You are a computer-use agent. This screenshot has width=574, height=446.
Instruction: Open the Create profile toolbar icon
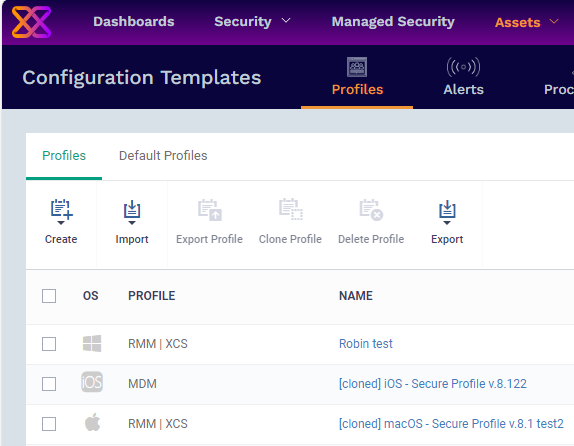(x=61, y=212)
